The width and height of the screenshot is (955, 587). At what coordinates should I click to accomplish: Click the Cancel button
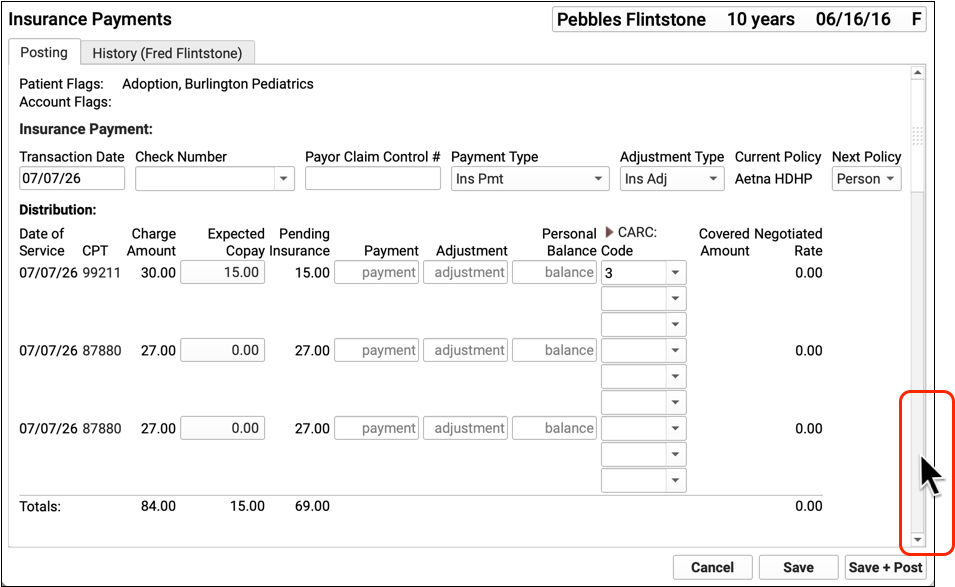[x=712, y=567]
